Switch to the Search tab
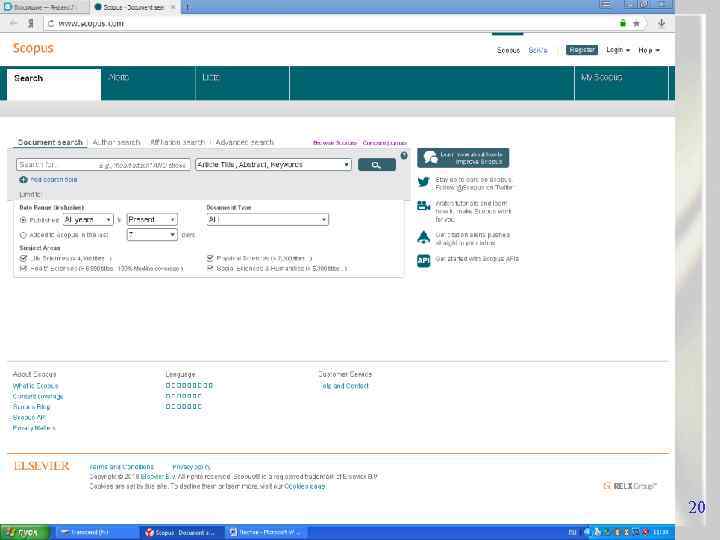 pos(54,84)
